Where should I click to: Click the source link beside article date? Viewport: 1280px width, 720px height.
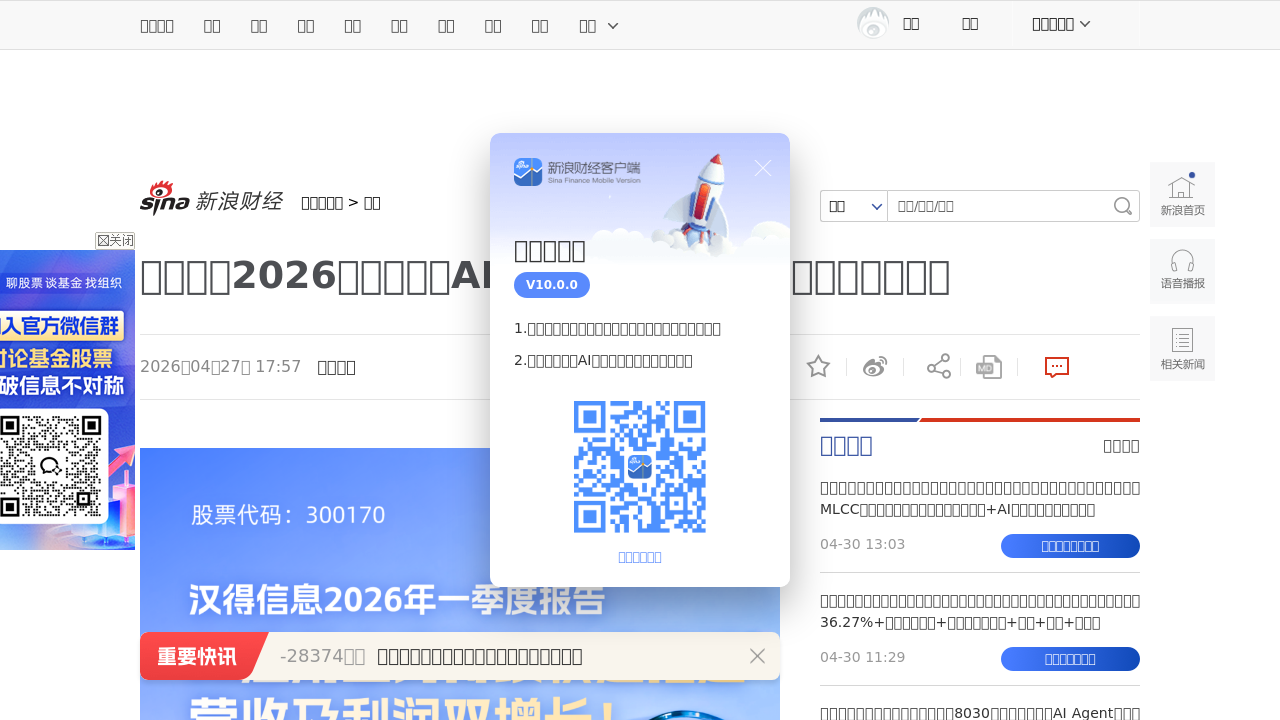tap(336, 367)
